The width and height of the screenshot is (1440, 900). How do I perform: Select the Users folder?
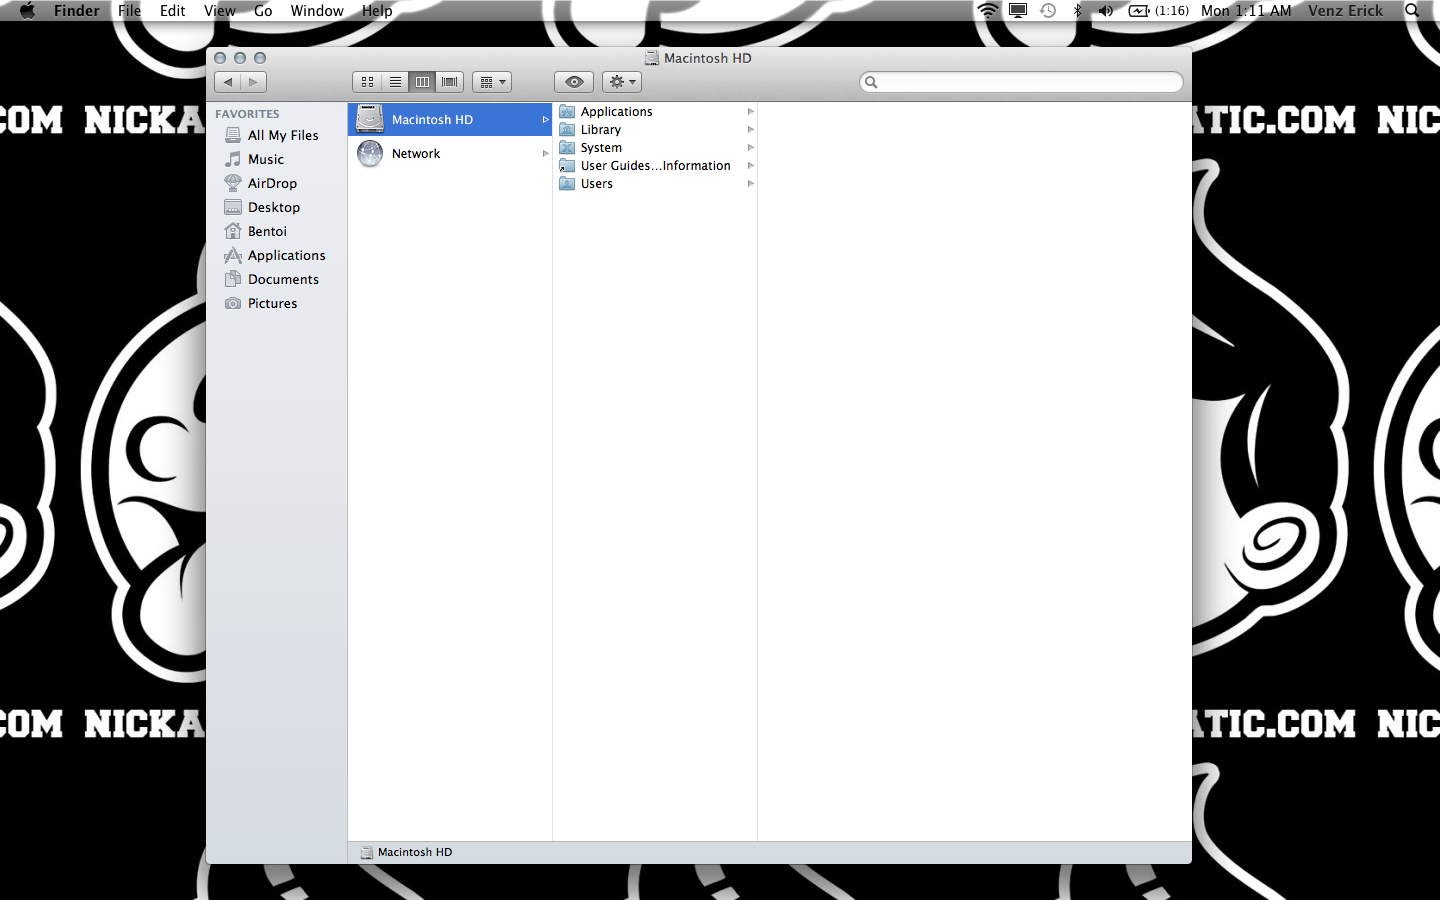pyautogui.click(x=655, y=184)
